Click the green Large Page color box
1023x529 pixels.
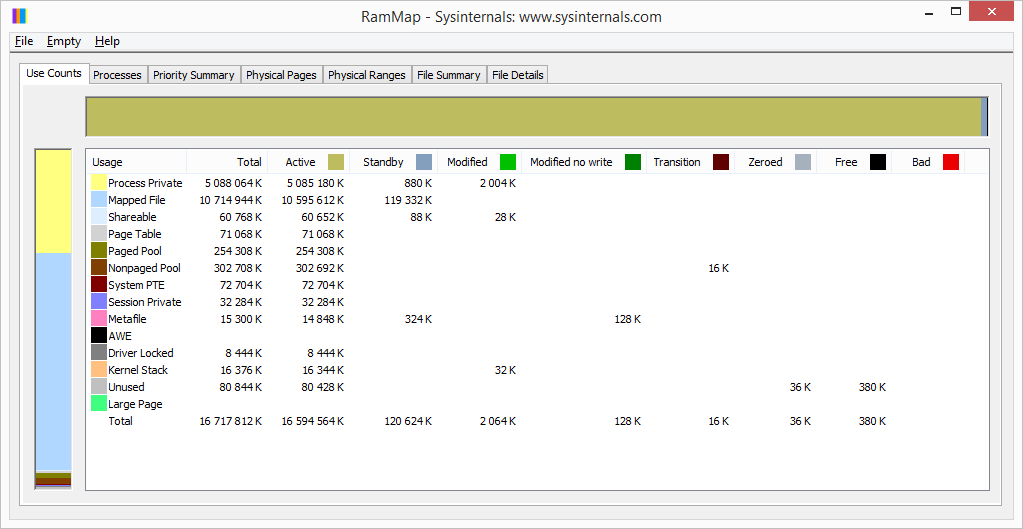click(x=99, y=403)
